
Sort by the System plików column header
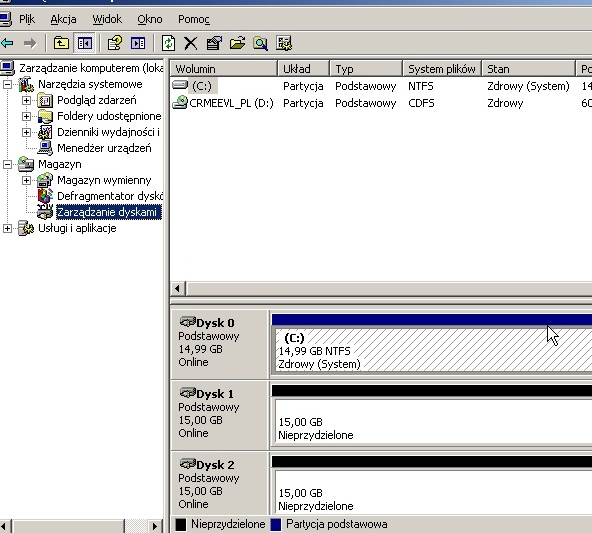442,69
